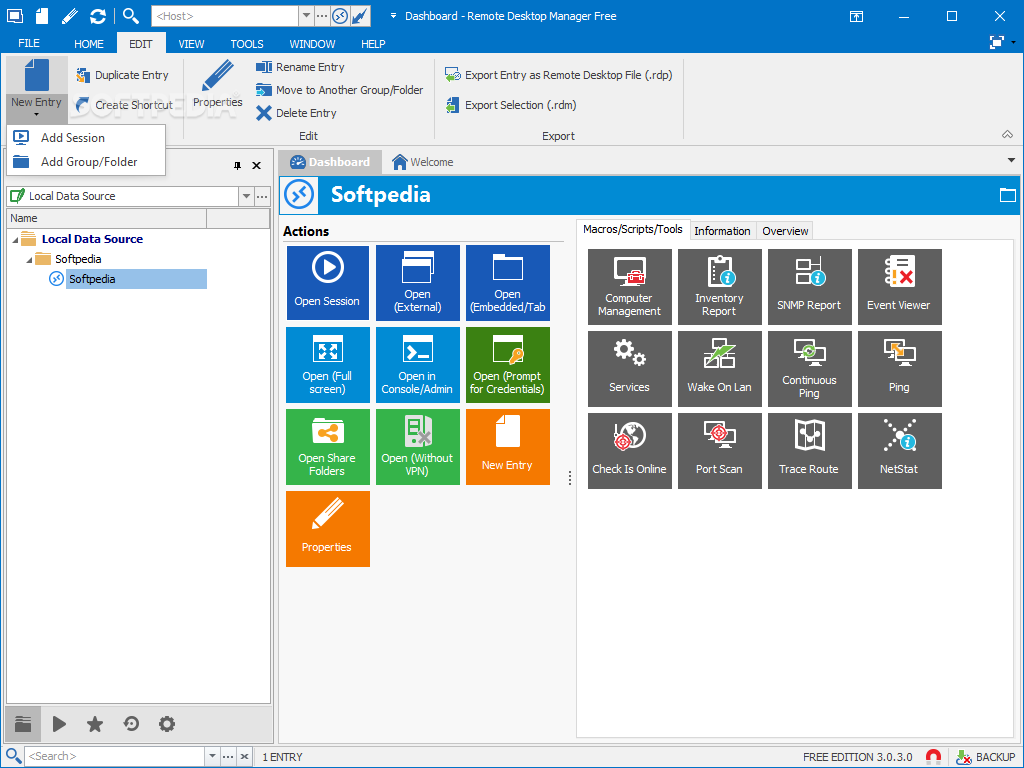Image resolution: width=1024 pixels, height=768 pixels.
Task: Open the Local Data Source dropdown arrow
Action: pyautogui.click(x=246, y=196)
